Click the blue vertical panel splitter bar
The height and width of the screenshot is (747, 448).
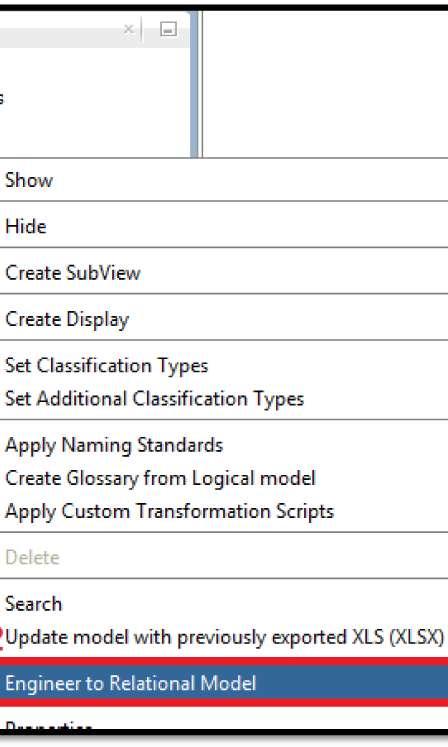point(194,84)
